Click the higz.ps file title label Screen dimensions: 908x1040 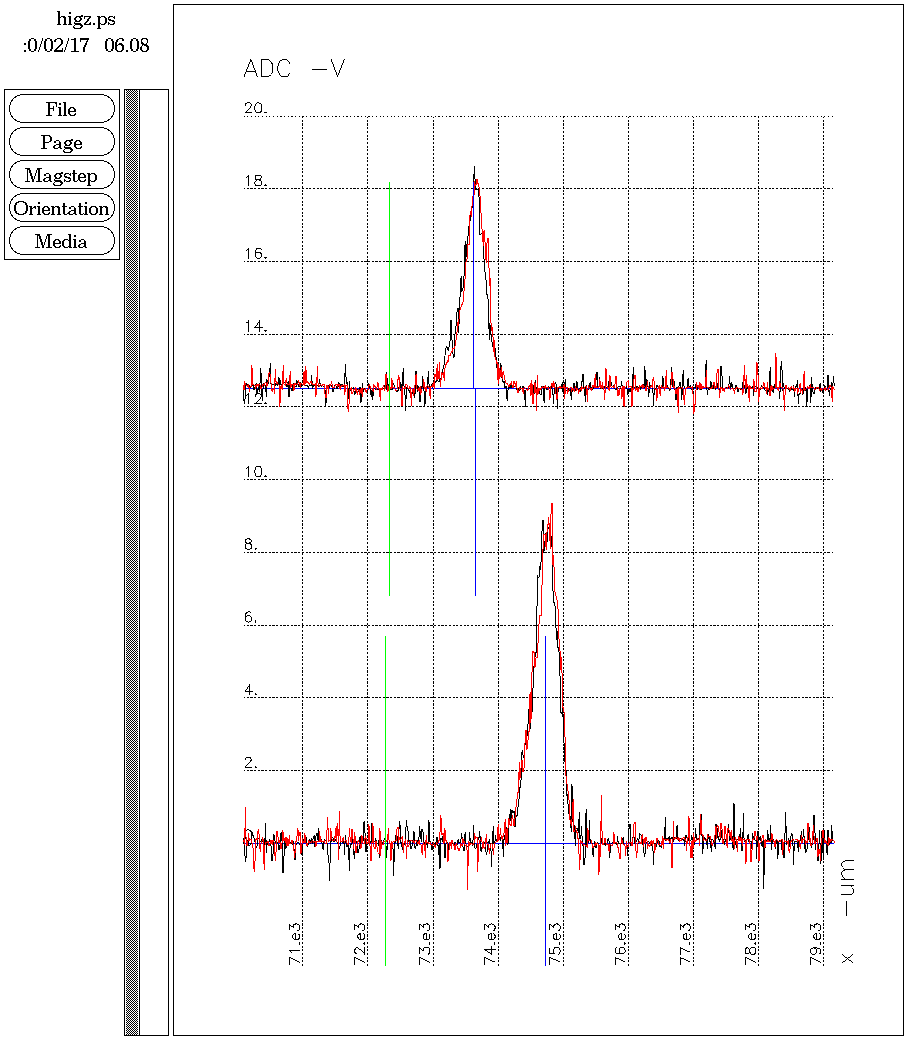(85, 20)
